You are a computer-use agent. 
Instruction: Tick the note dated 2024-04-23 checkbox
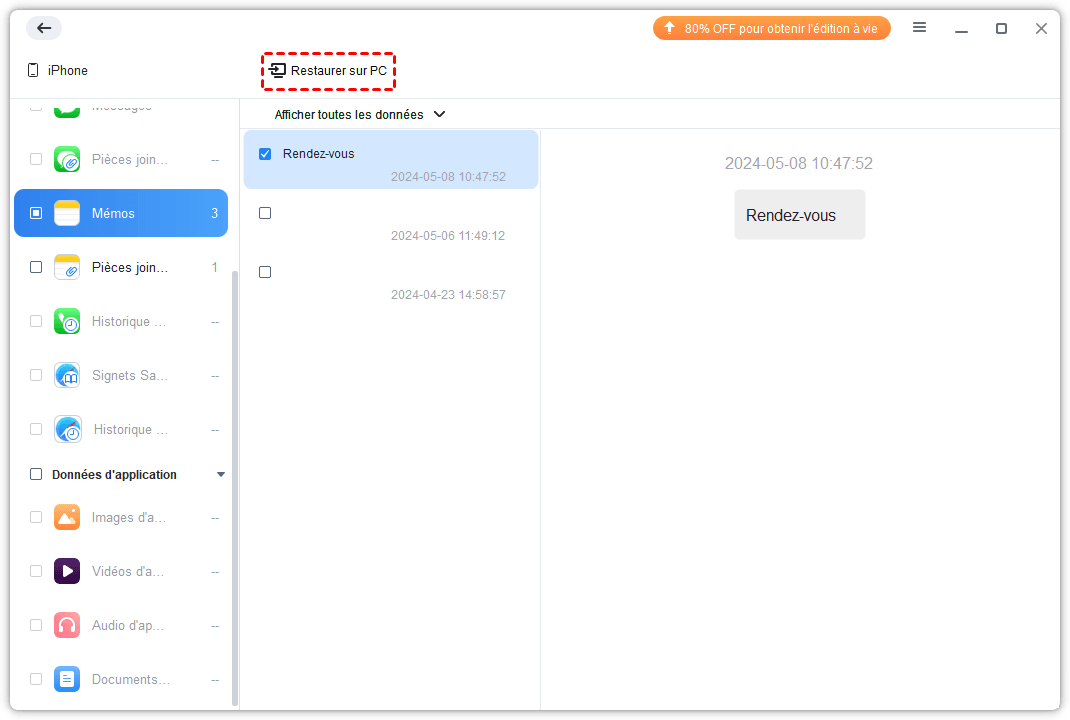[x=265, y=272]
